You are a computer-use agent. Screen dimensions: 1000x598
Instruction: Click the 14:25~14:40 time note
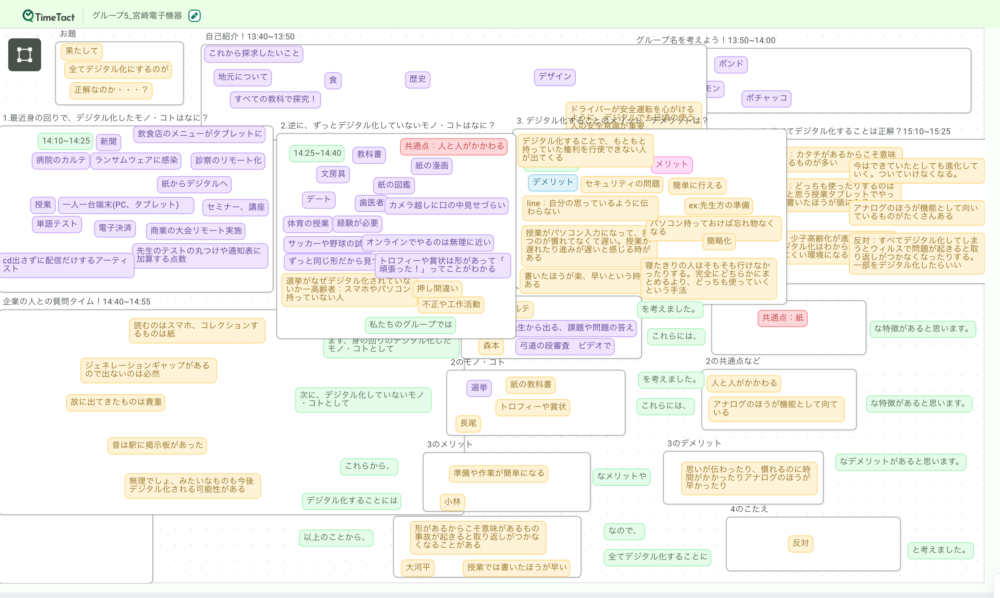317,154
